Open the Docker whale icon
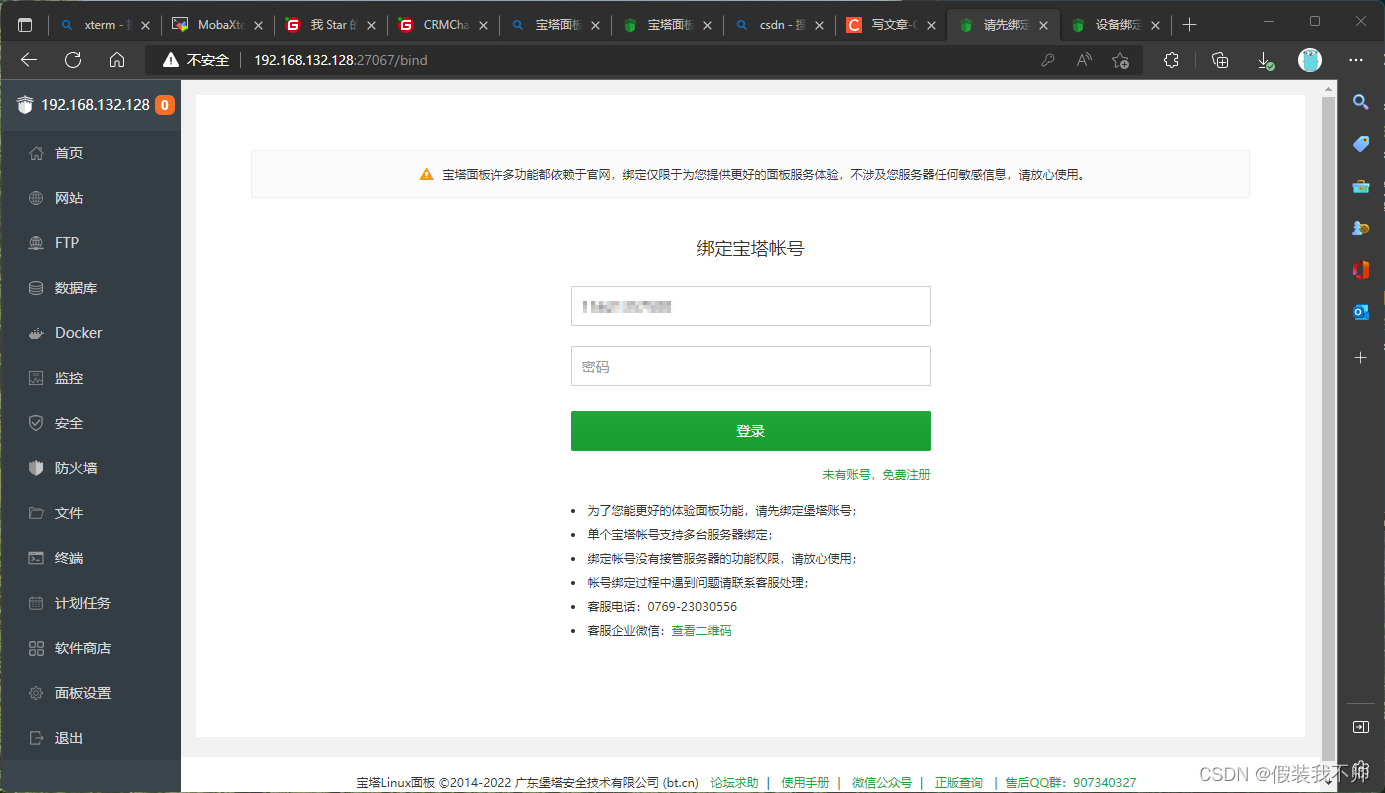1385x793 pixels. (36, 333)
